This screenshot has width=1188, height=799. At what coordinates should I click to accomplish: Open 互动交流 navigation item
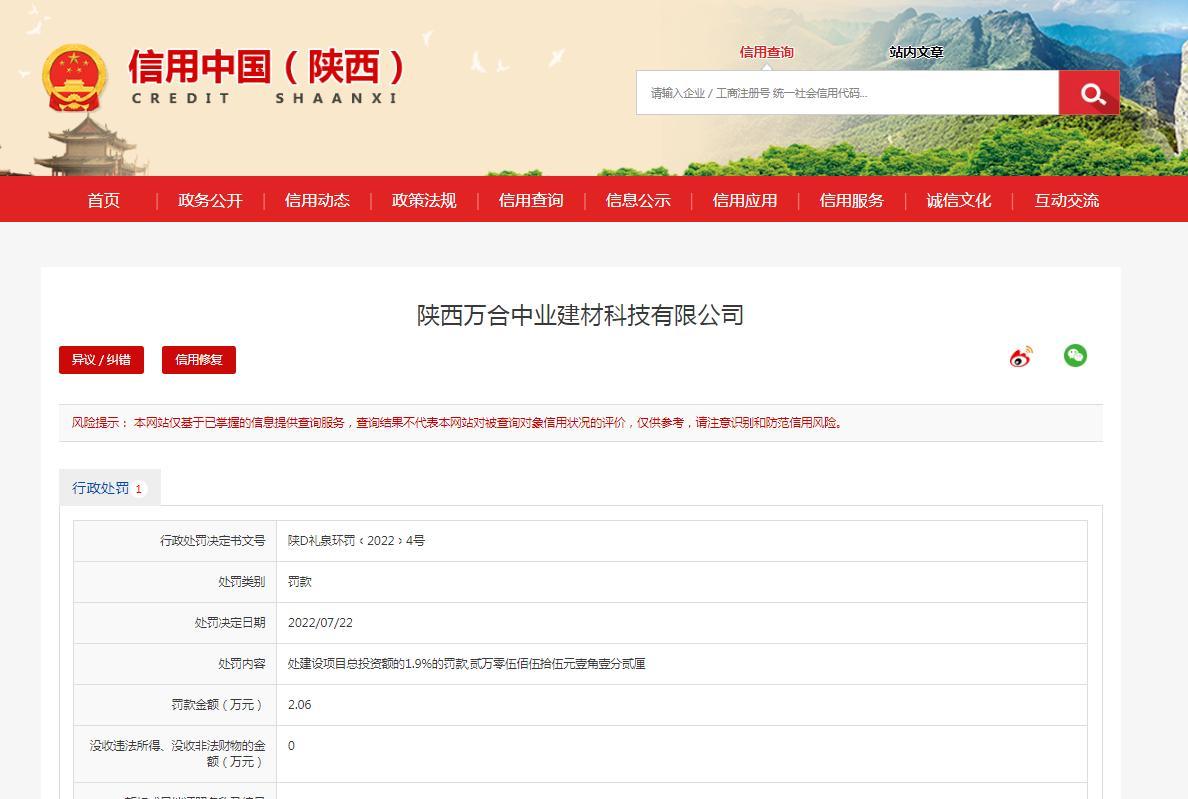(1067, 201)
